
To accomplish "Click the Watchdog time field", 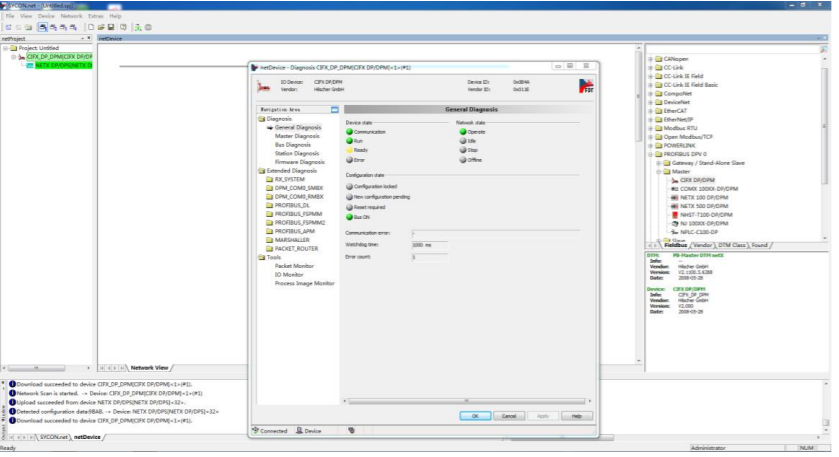I will (x=429, y=245).
